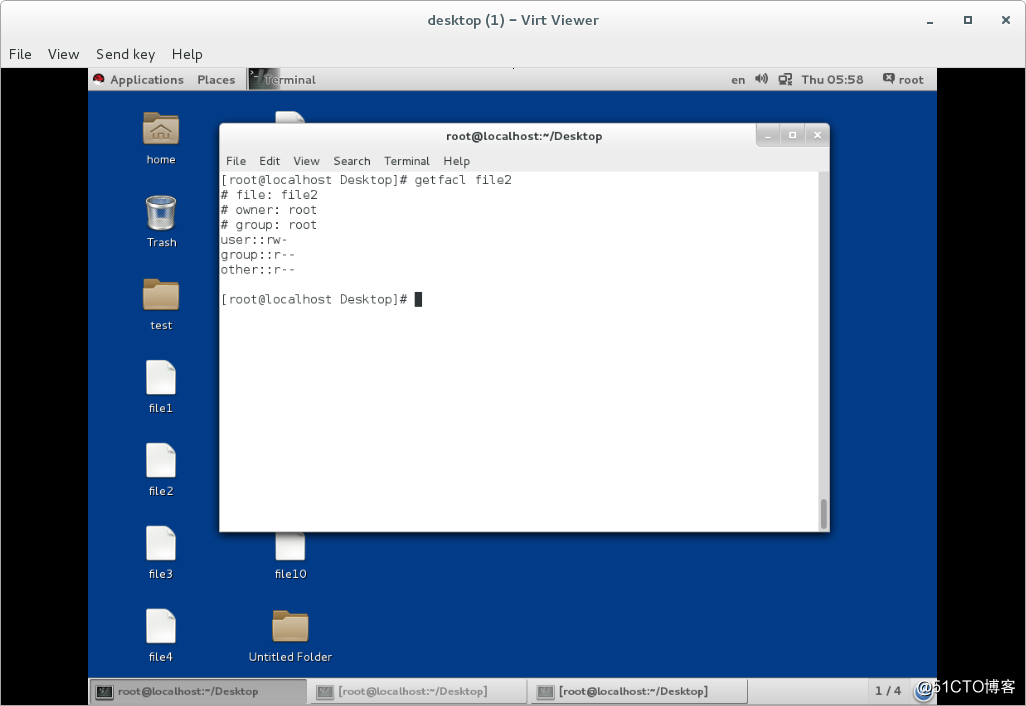
Task: Open the Virt Viewer View menu
Action: tap(63, 54)
